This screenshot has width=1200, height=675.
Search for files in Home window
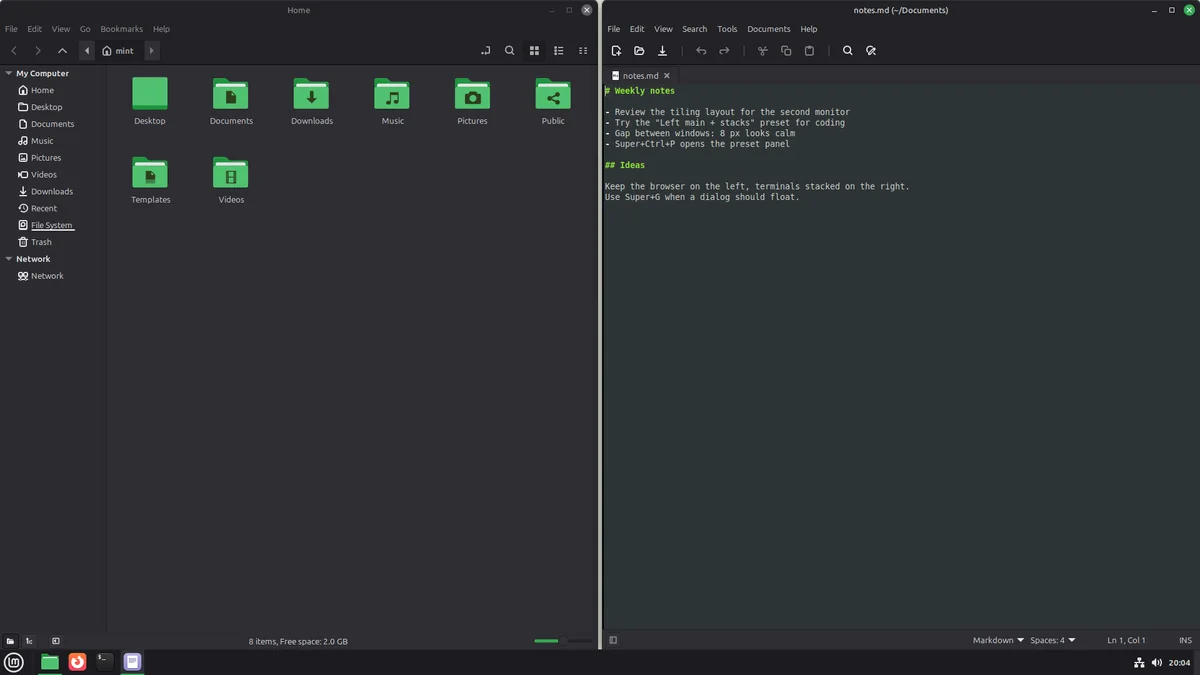click(510, 51)
